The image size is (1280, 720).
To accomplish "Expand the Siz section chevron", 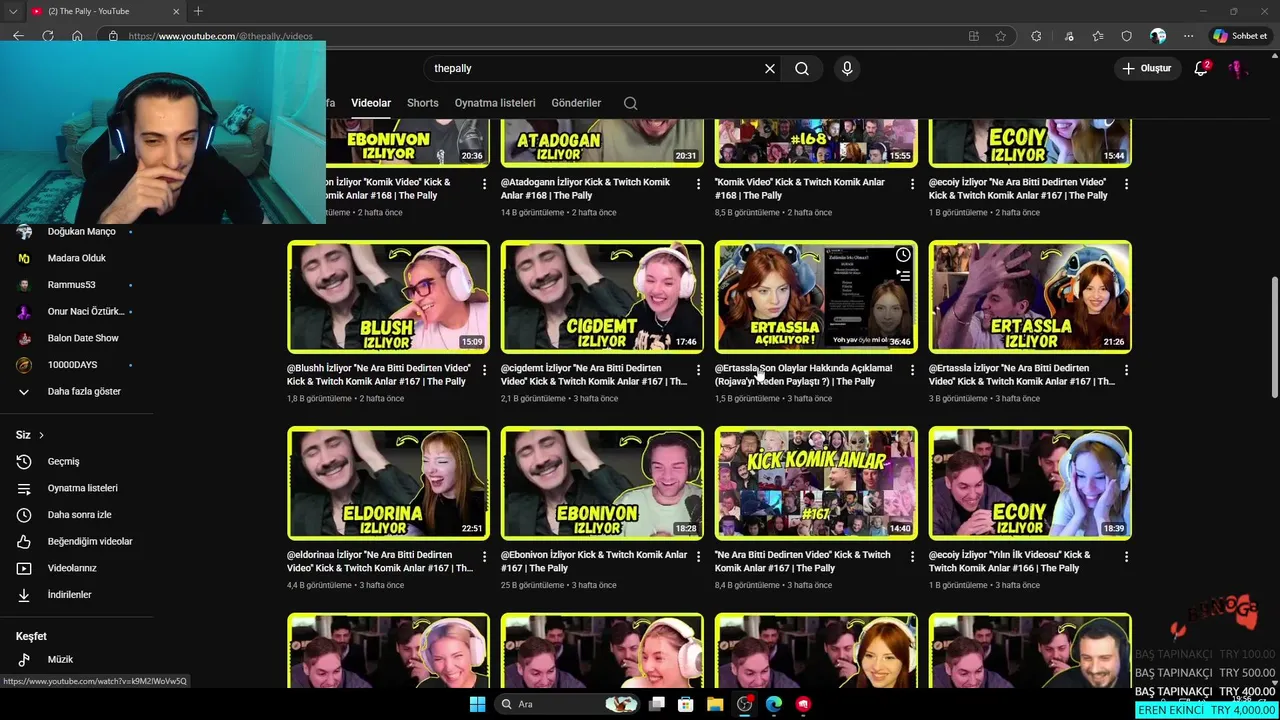I will (41, 435).
